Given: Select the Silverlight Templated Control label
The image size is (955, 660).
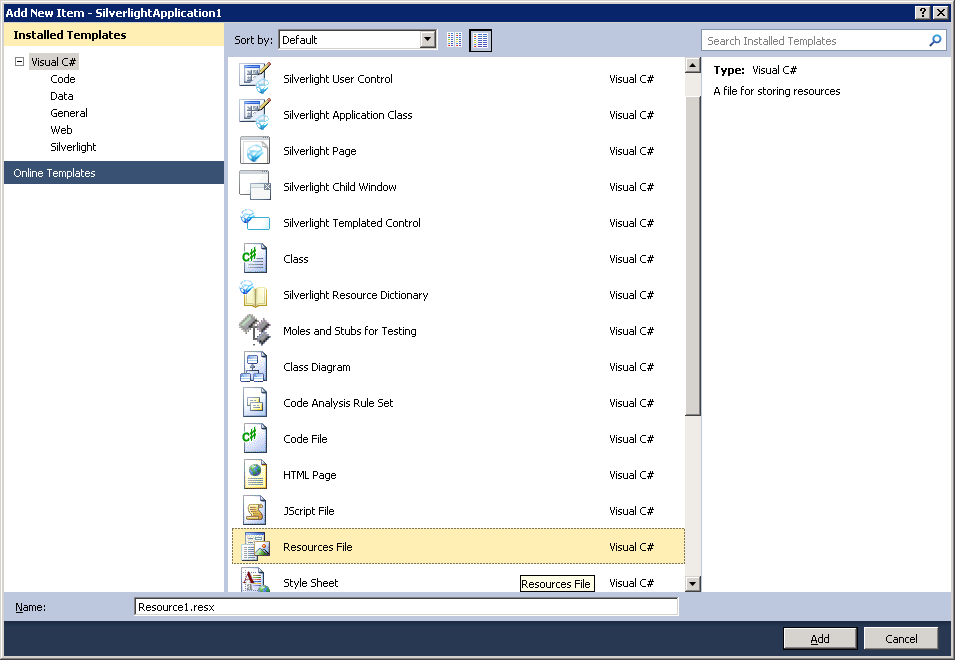Looking at the screenshot, I should (x=352, y=223).
